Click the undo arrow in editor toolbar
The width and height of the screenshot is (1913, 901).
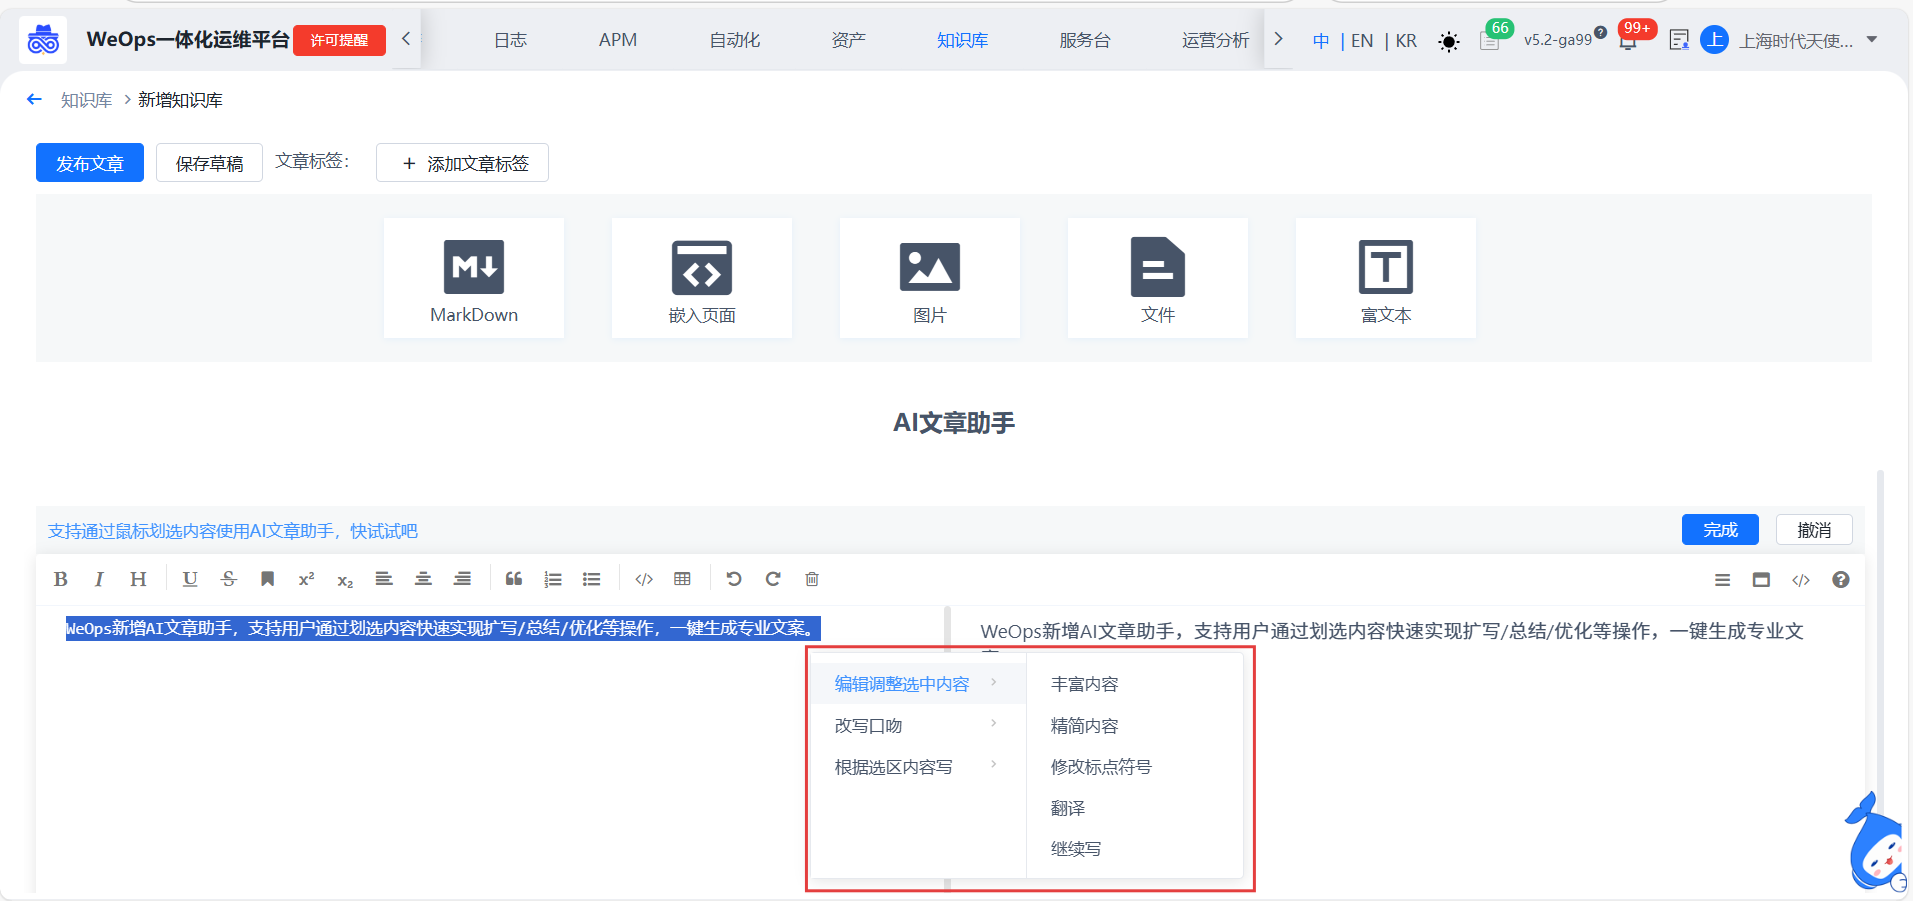734,579
